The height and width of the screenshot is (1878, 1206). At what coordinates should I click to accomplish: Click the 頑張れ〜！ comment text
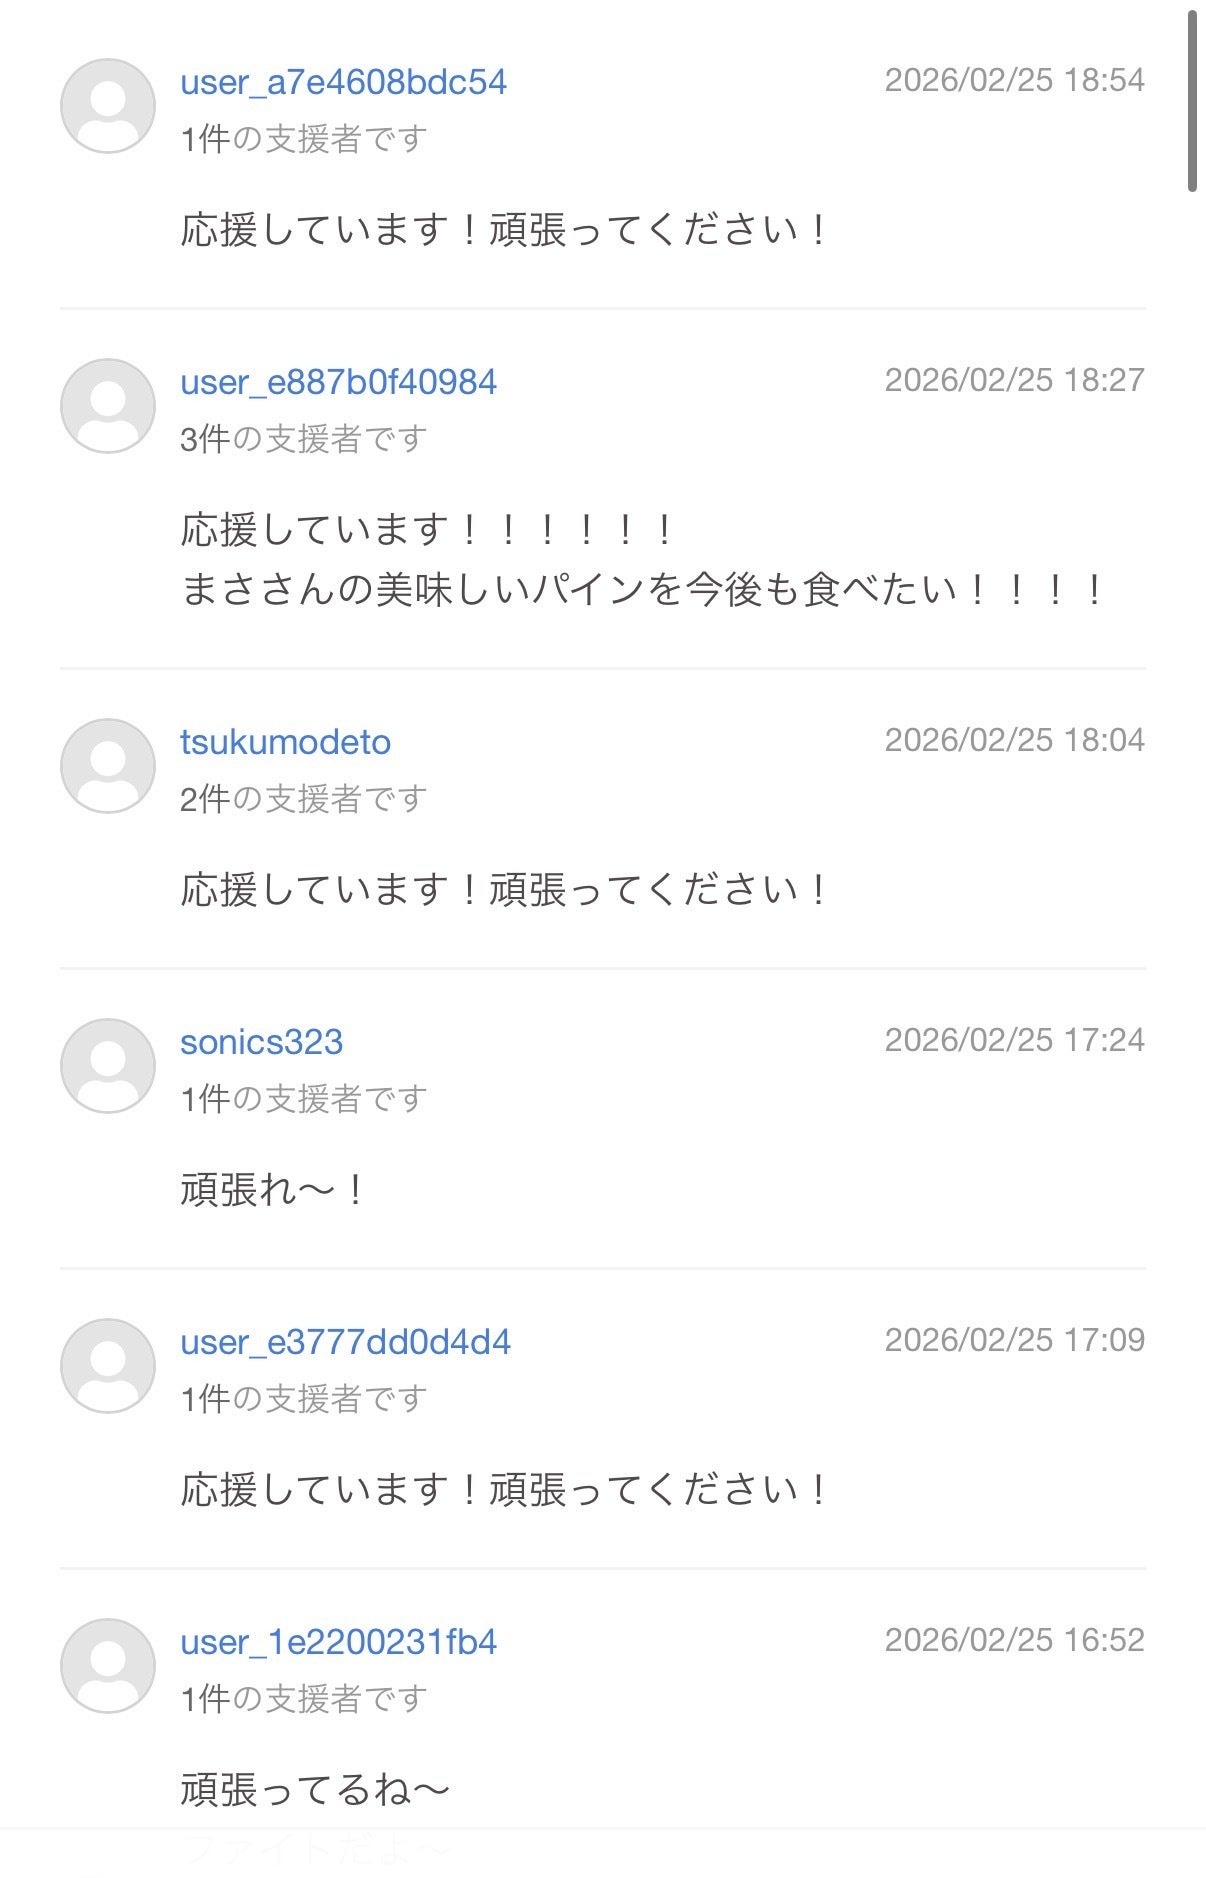272,1190
